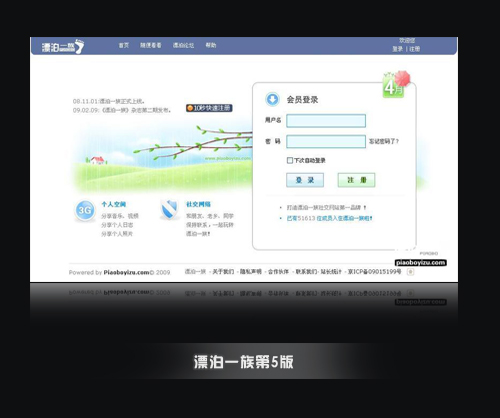500x418 pixels.
Task: Open the 帮助 menu item
Action: tap(211, 45)
